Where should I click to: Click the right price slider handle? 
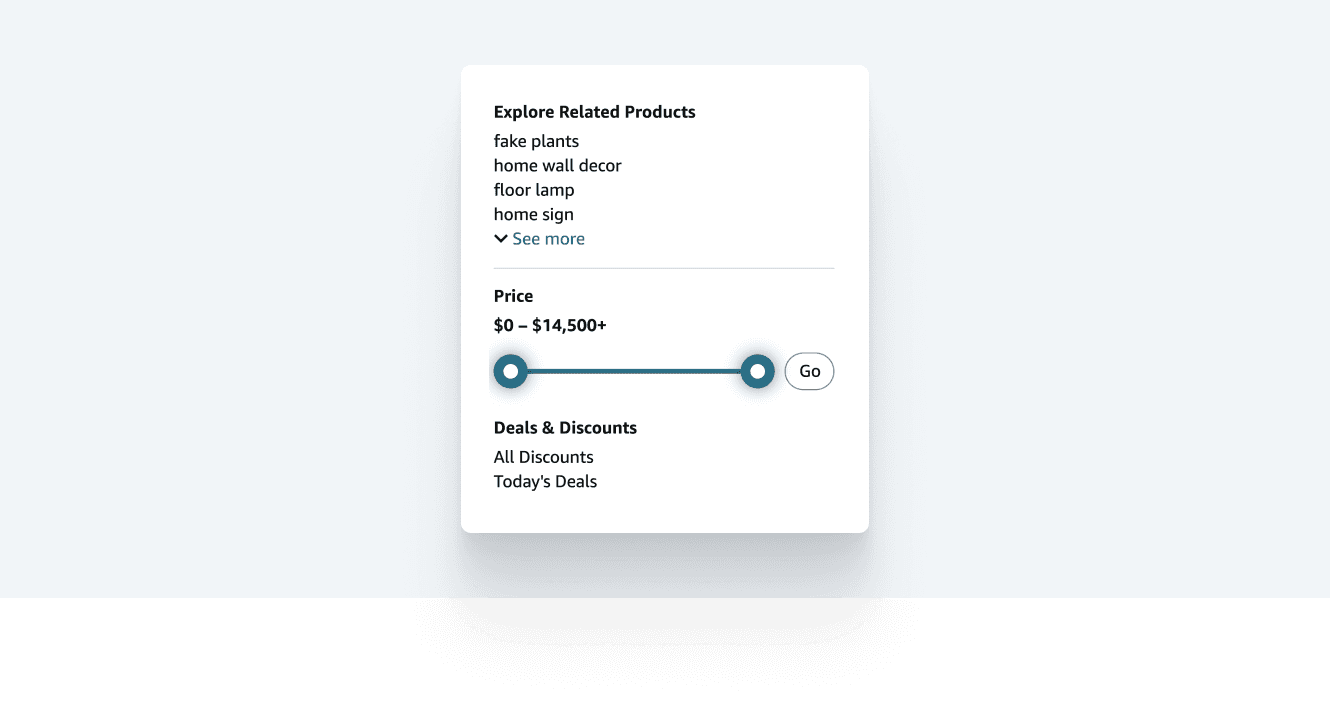pyautogui.click(x=757, y=371)
